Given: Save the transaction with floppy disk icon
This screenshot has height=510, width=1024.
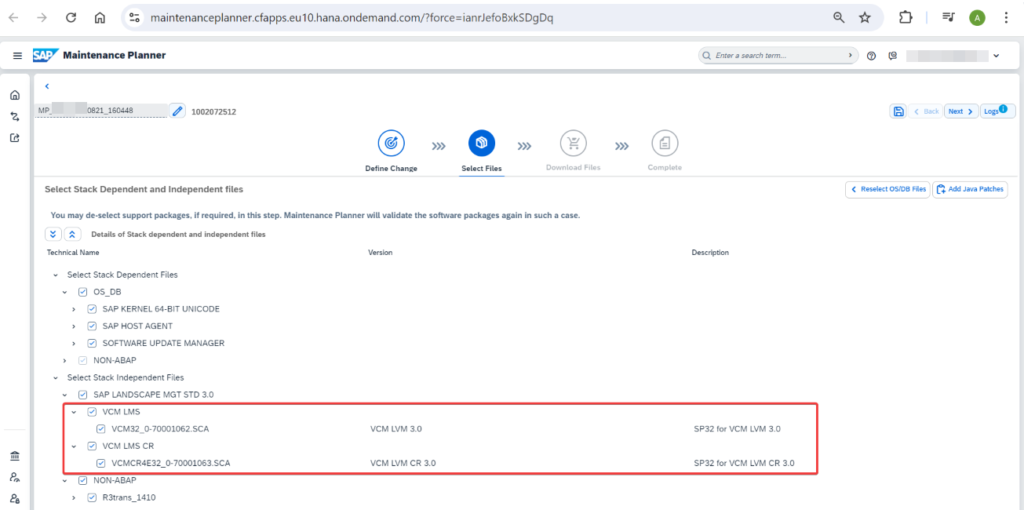Looking at the screenshot, I should (898, 112).
